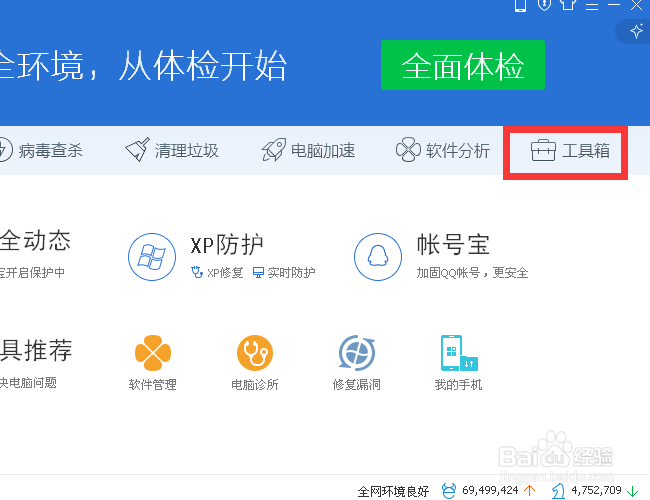Close the window

[636, 5]
